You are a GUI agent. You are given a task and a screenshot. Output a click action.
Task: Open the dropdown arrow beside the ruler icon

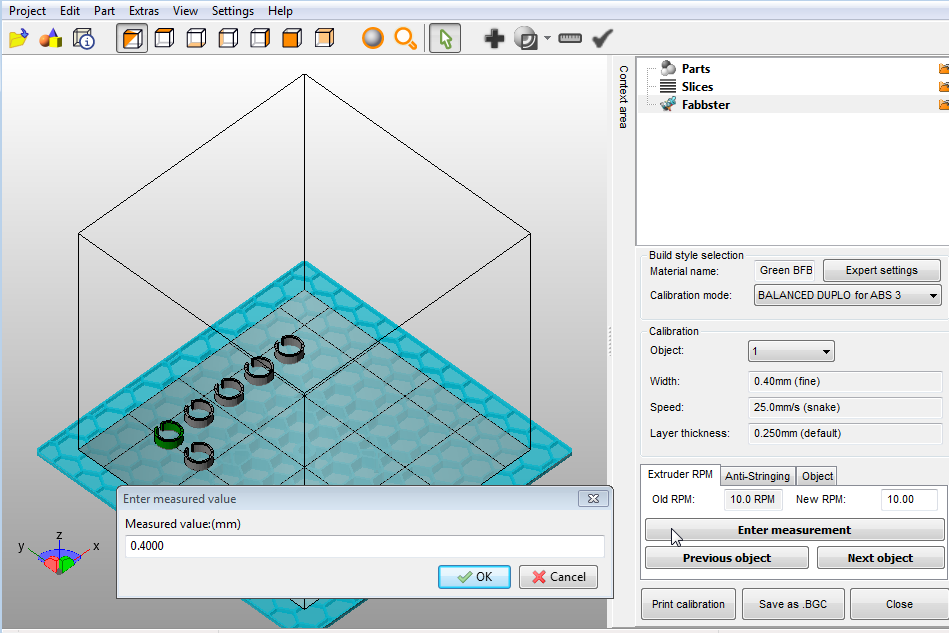547,39
